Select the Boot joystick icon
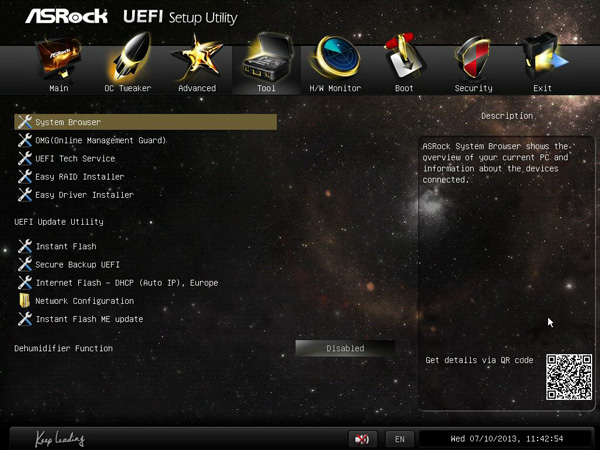 404,57
